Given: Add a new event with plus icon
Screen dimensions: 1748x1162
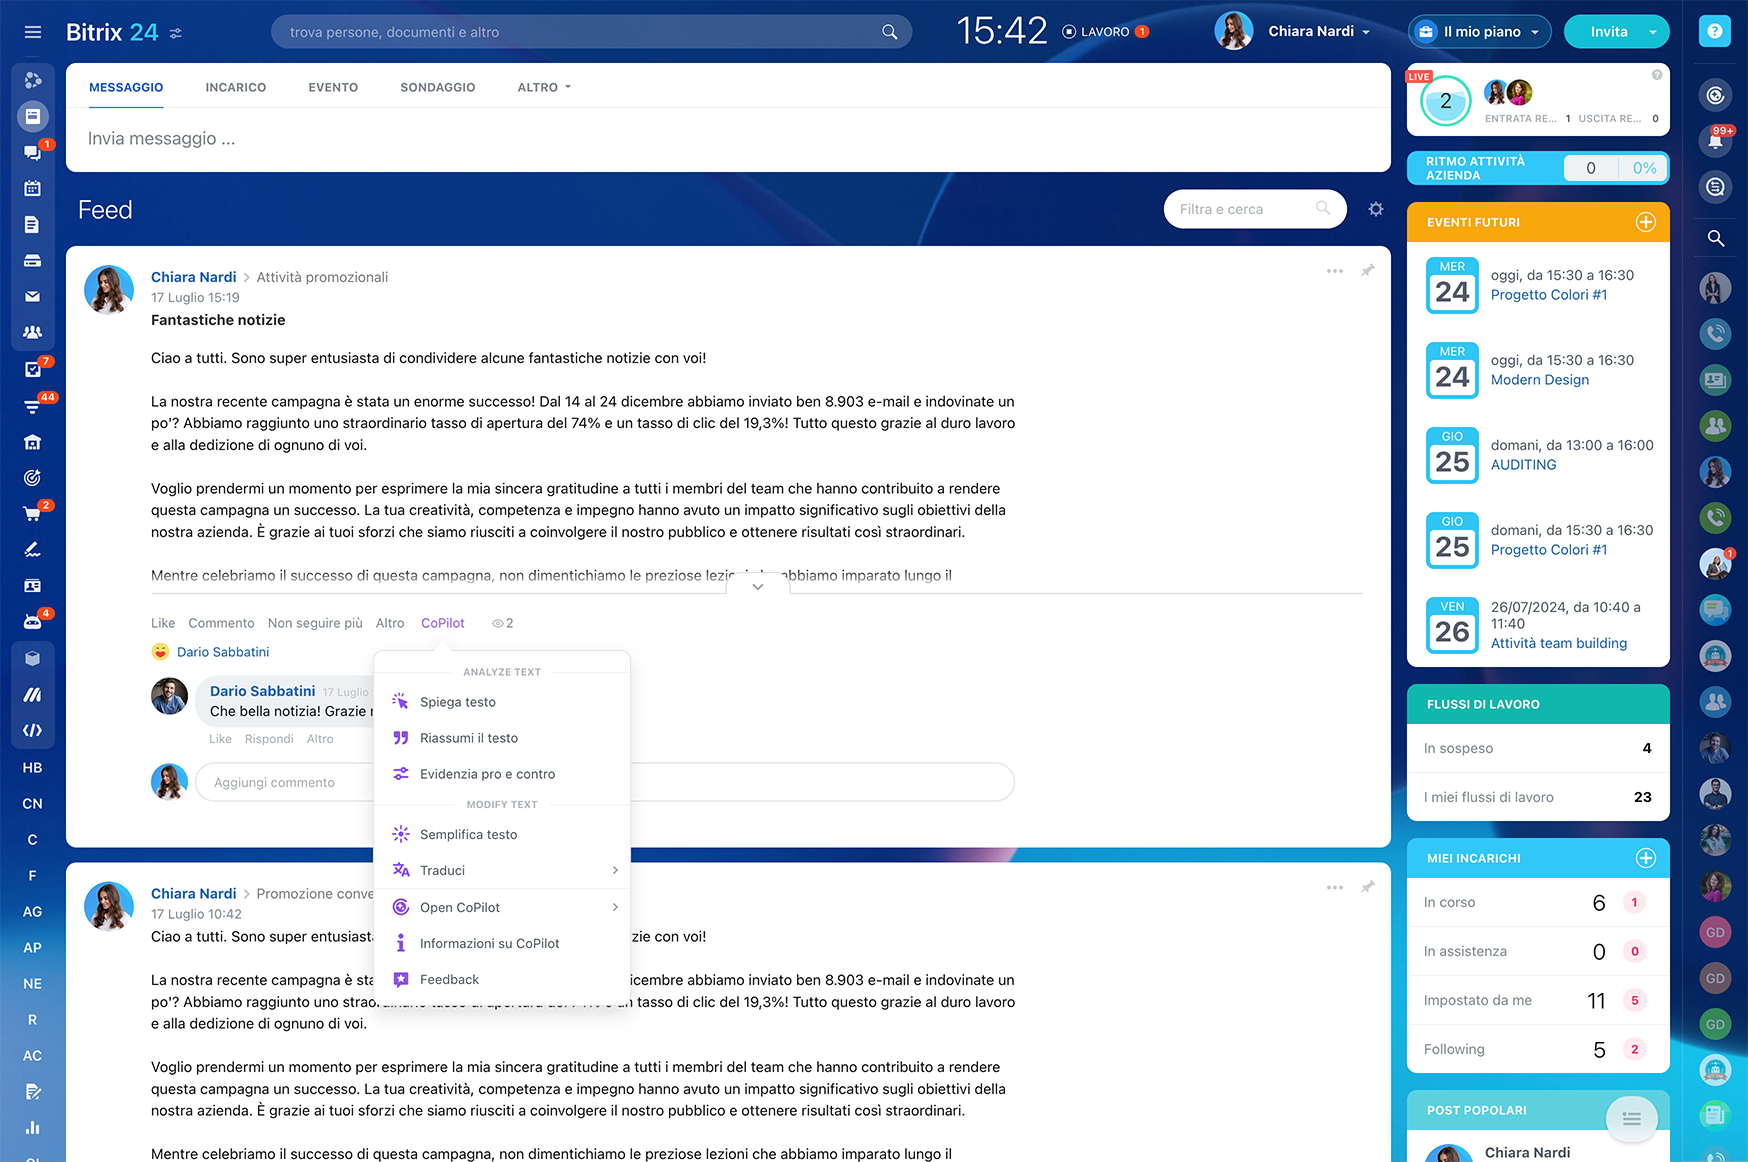Looking at the screenshot, I should (x=1645, y=222).
